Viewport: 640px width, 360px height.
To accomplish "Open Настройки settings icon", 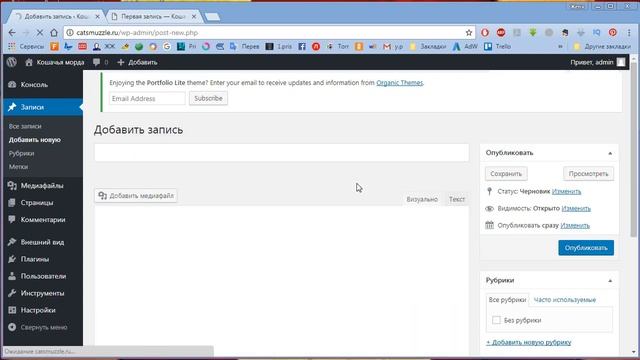I will pyautogui.click(x=12, y=311).
